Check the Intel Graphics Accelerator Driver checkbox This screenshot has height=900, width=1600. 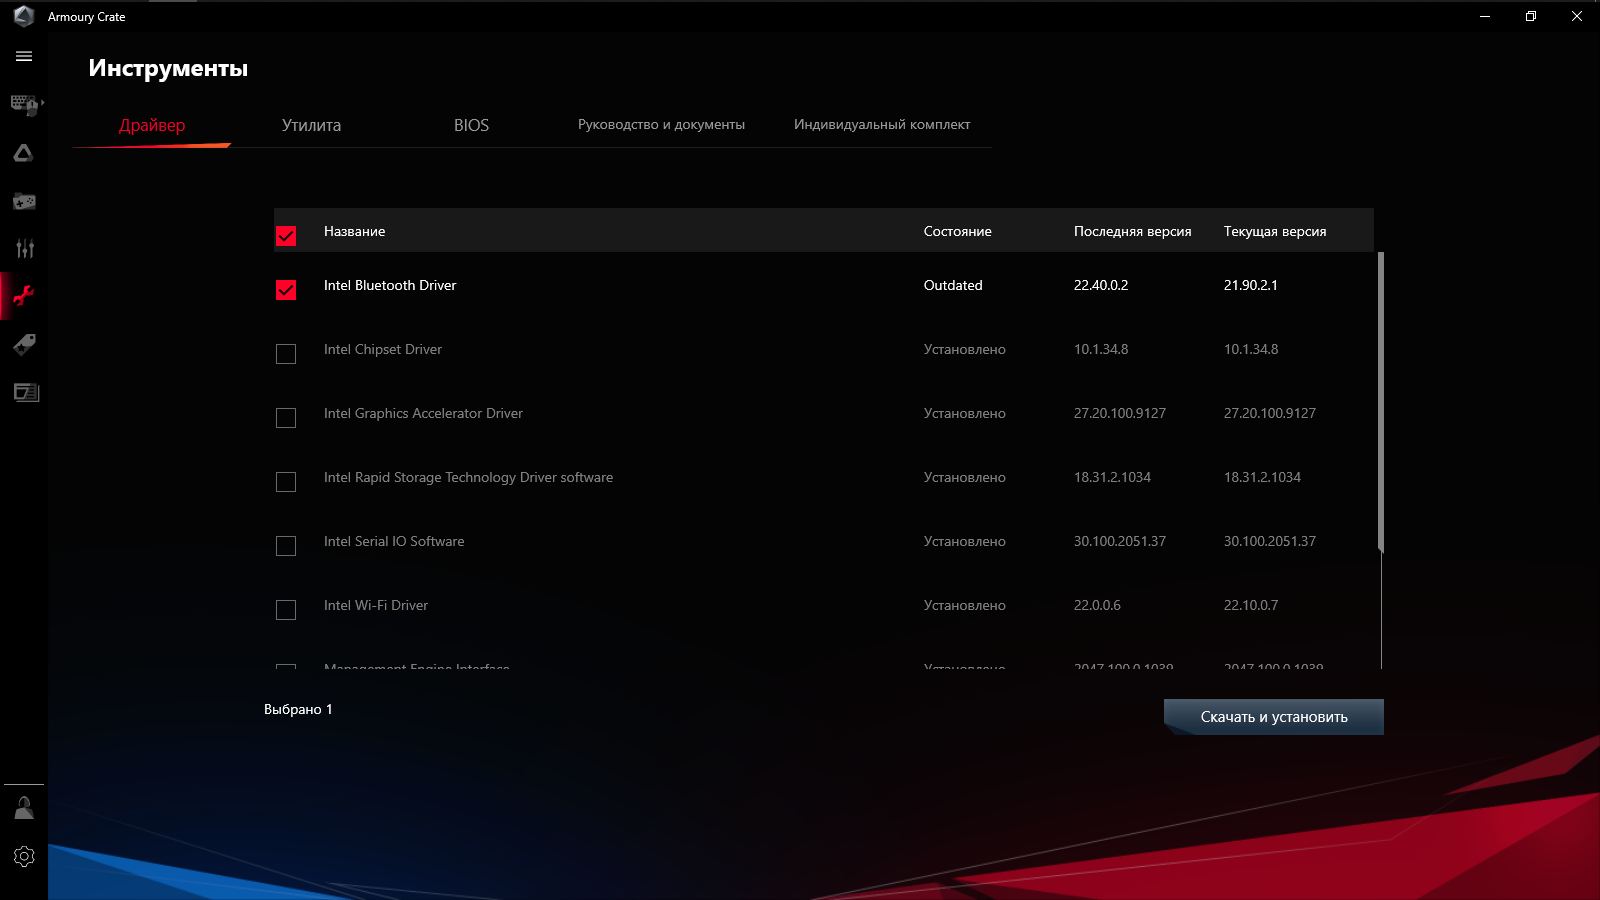click(286, 418)
